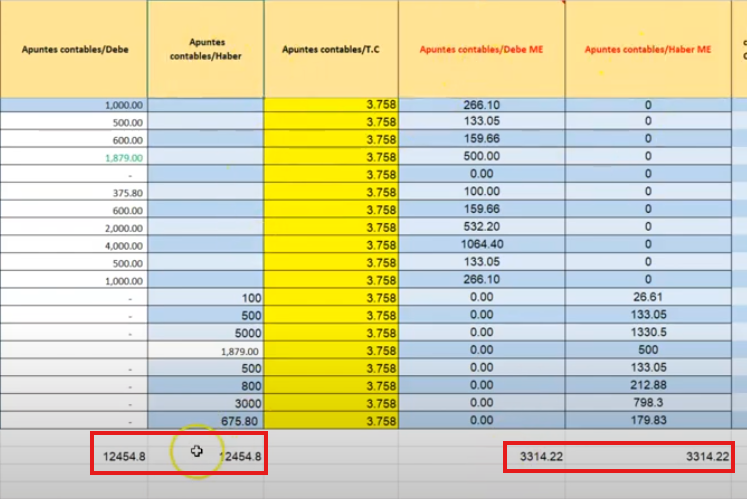Click the 212.88 Haber ME cell
Viewport: 747px width, 499px height.
647,385
